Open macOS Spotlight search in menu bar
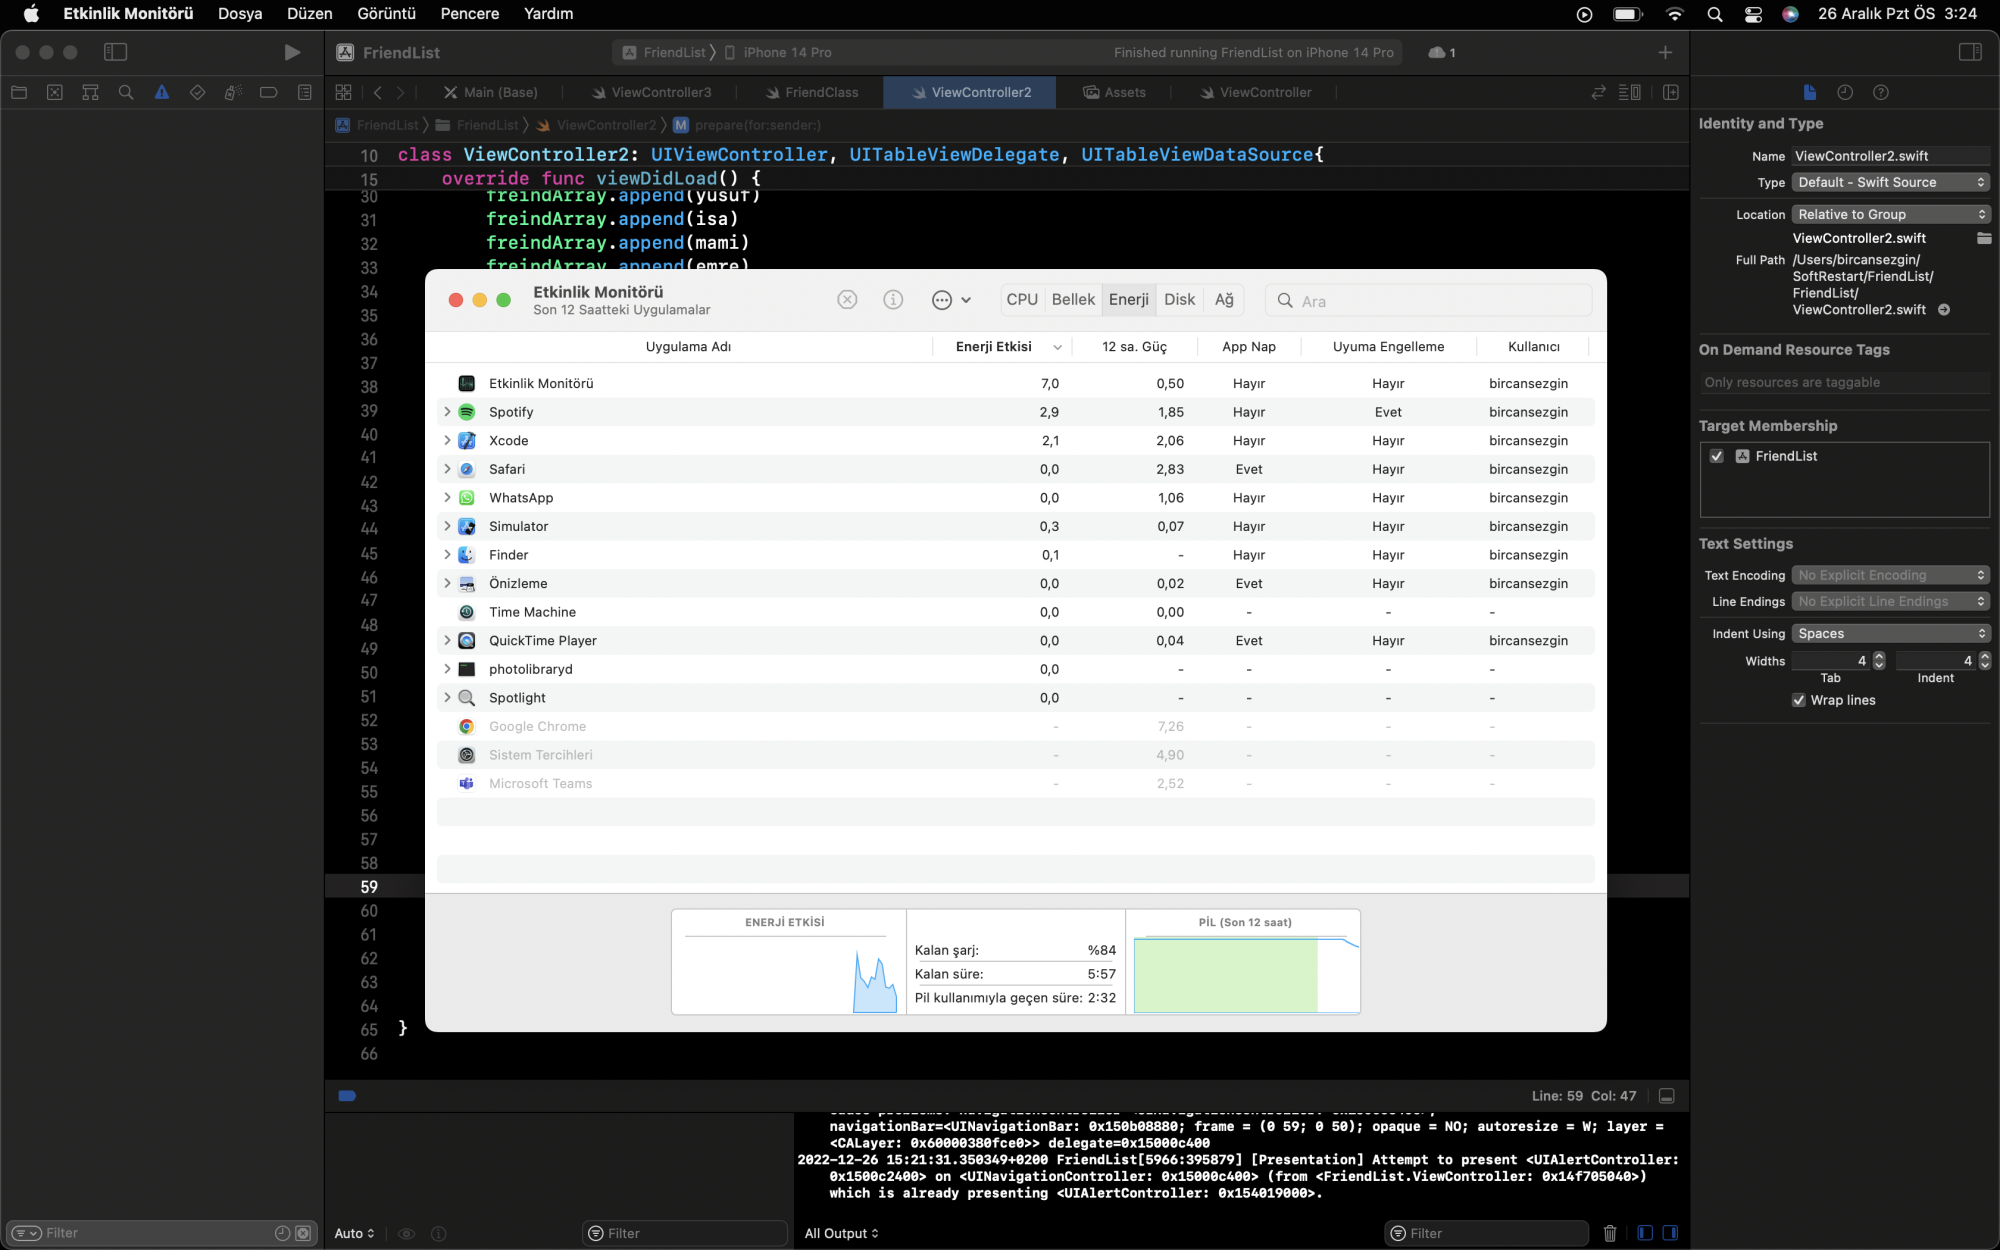The image size is (2000, 1250). 1715,14
